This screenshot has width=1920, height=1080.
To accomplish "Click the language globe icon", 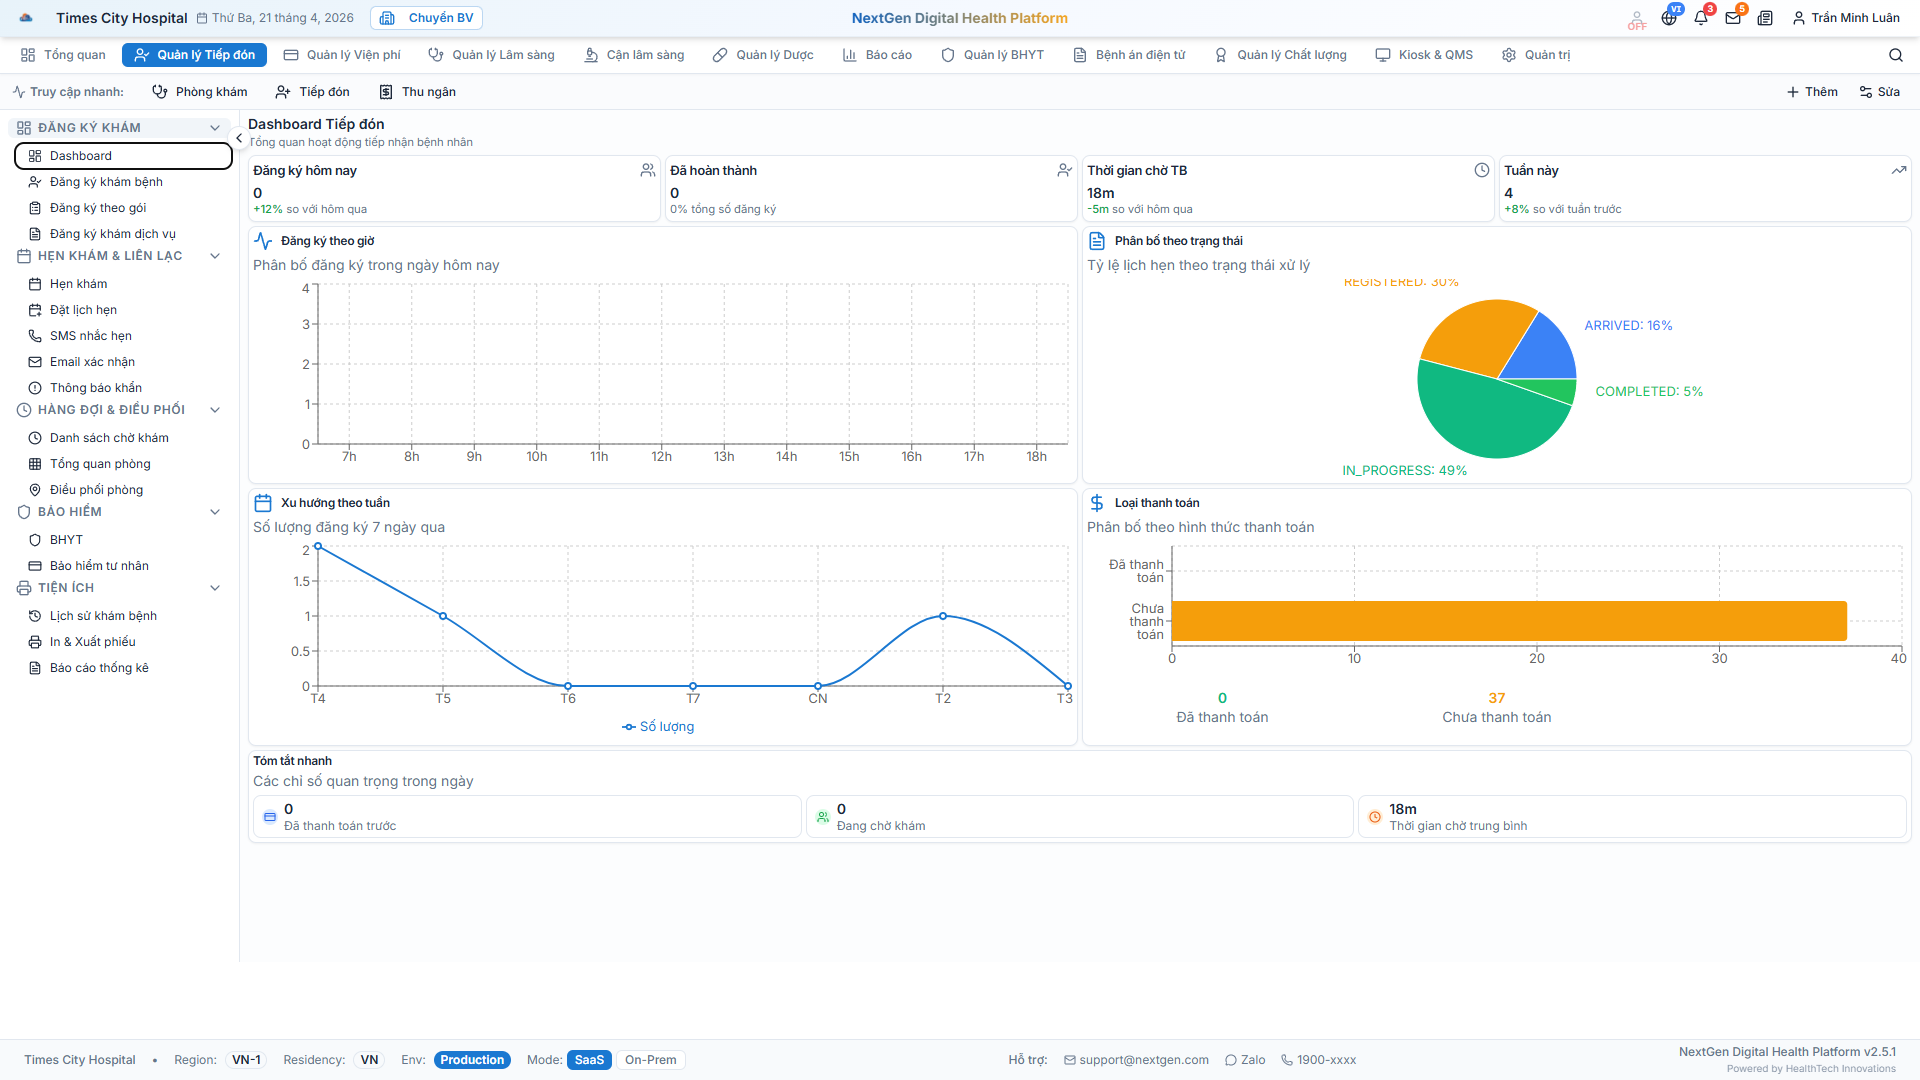I will (x=1668, y=18).
